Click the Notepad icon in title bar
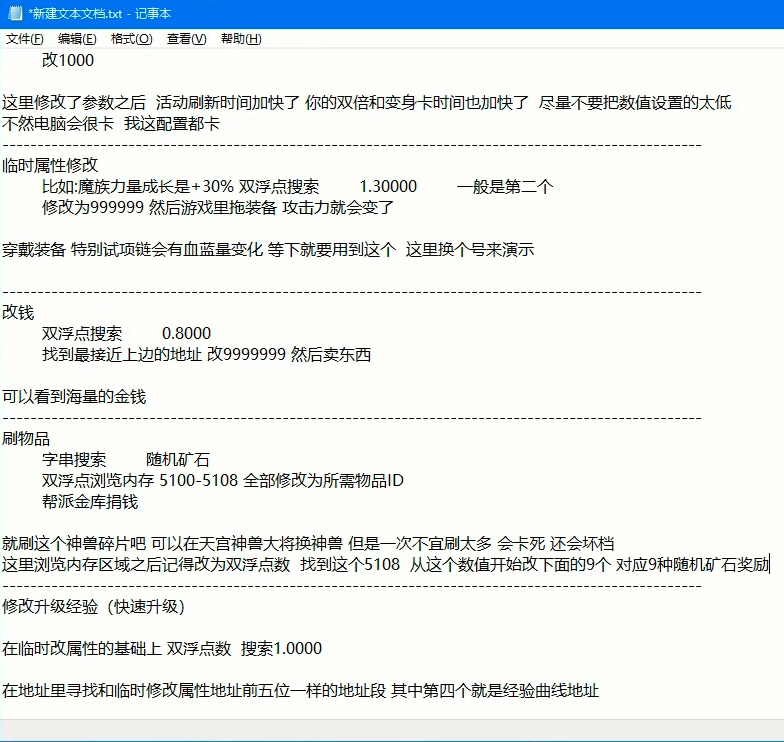Viewport: 784px width, 742px height. (x=12, y=13)
